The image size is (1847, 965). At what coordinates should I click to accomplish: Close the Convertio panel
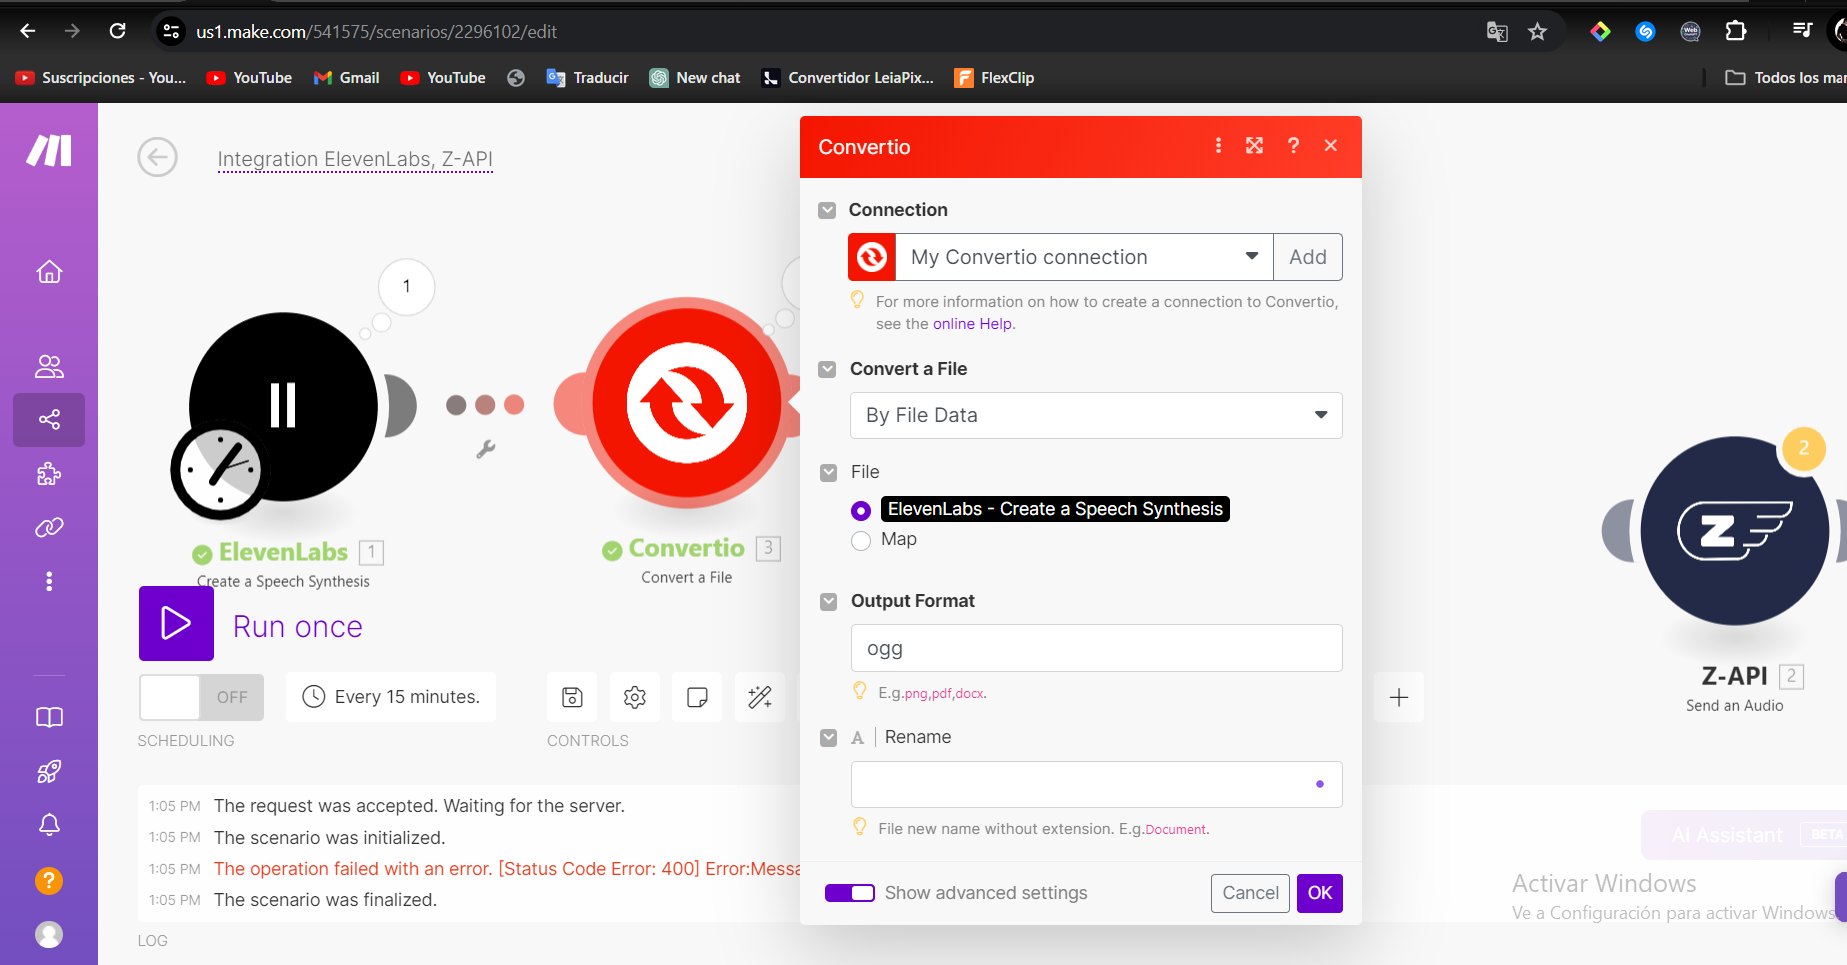1331,146
